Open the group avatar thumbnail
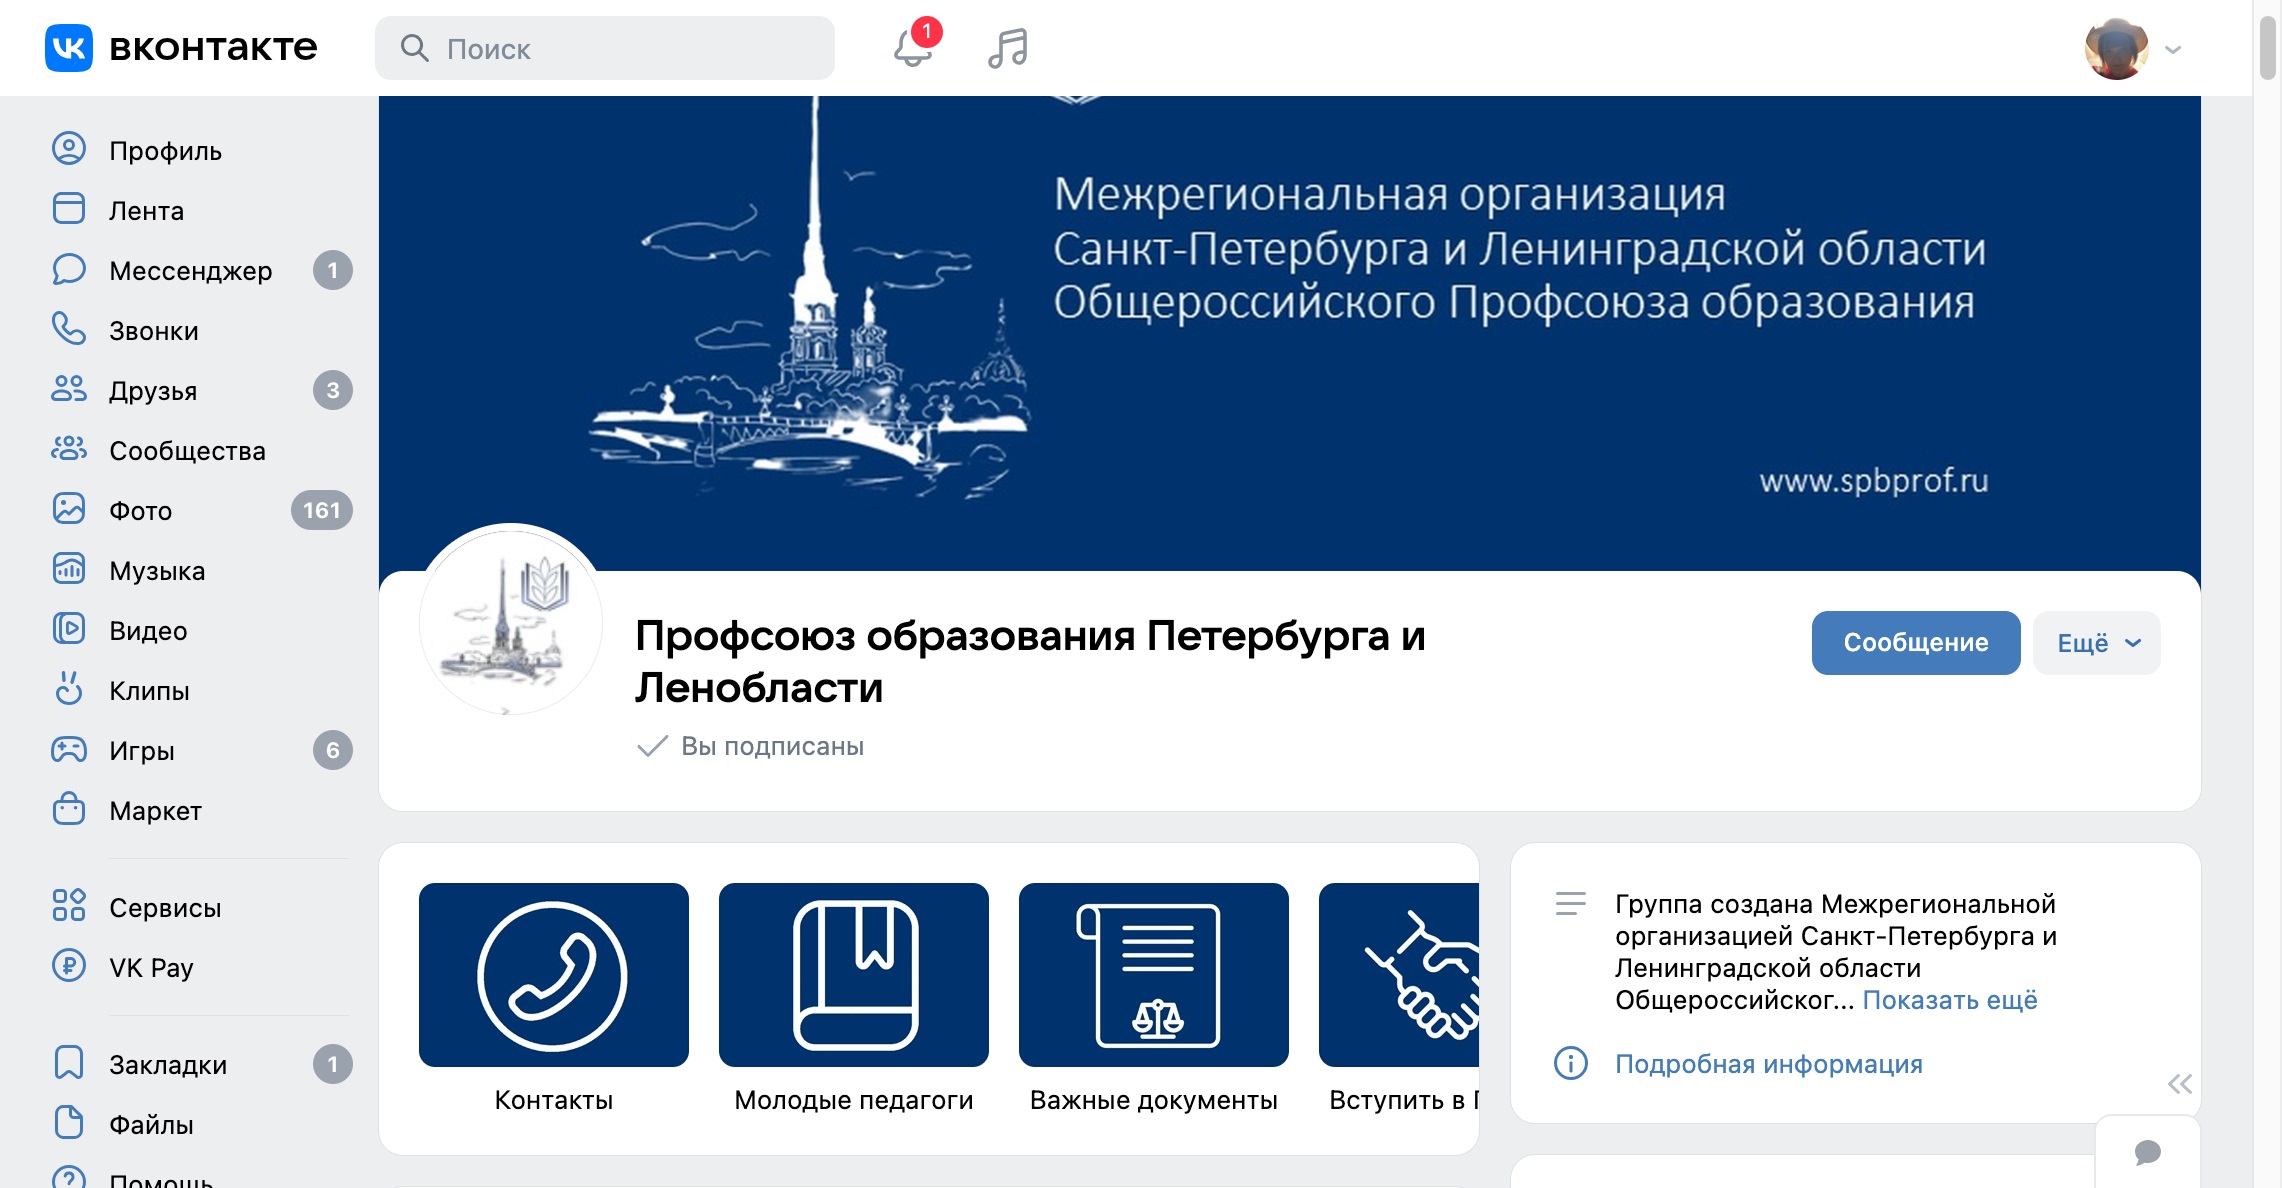Viewport: 2282px width, 1188px height. point(511,621)
